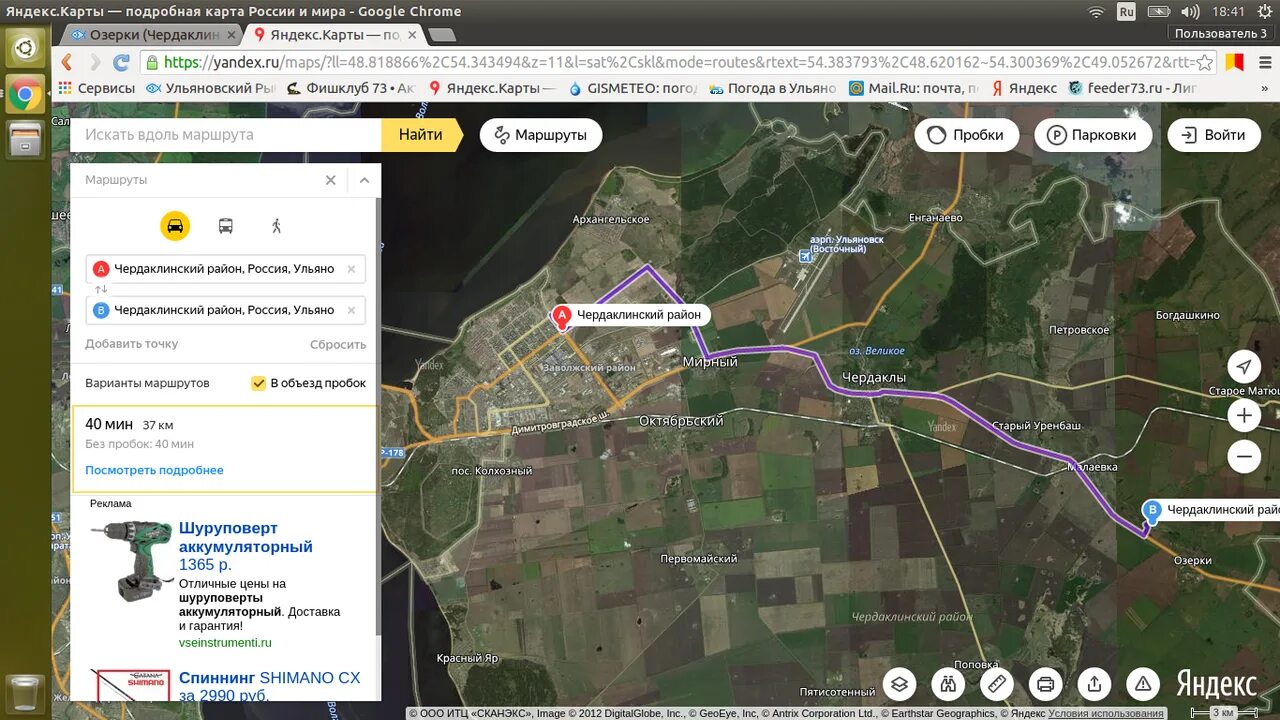The width and height of the screenshot is (1280, 720).
Task: Open Ubuntu Dash from launcher
Action: (25, 46)
